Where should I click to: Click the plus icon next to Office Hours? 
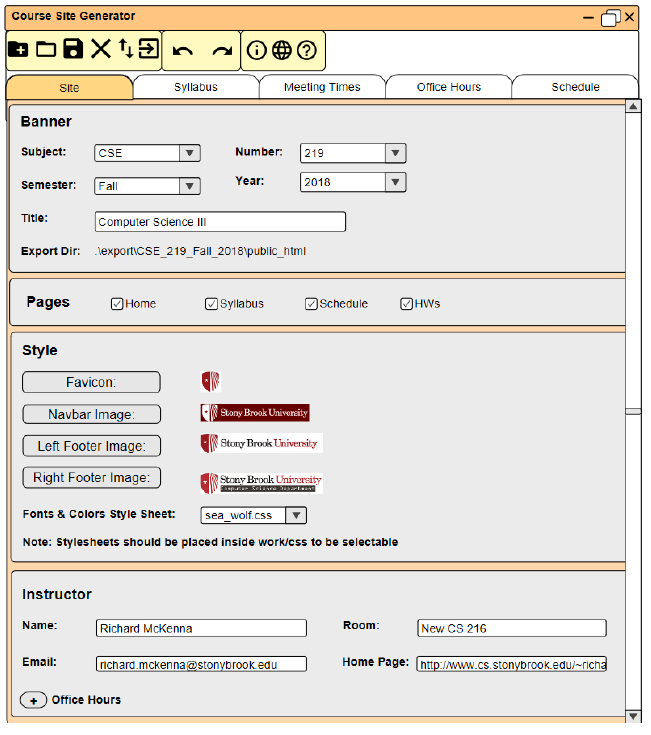coord(33,700)
